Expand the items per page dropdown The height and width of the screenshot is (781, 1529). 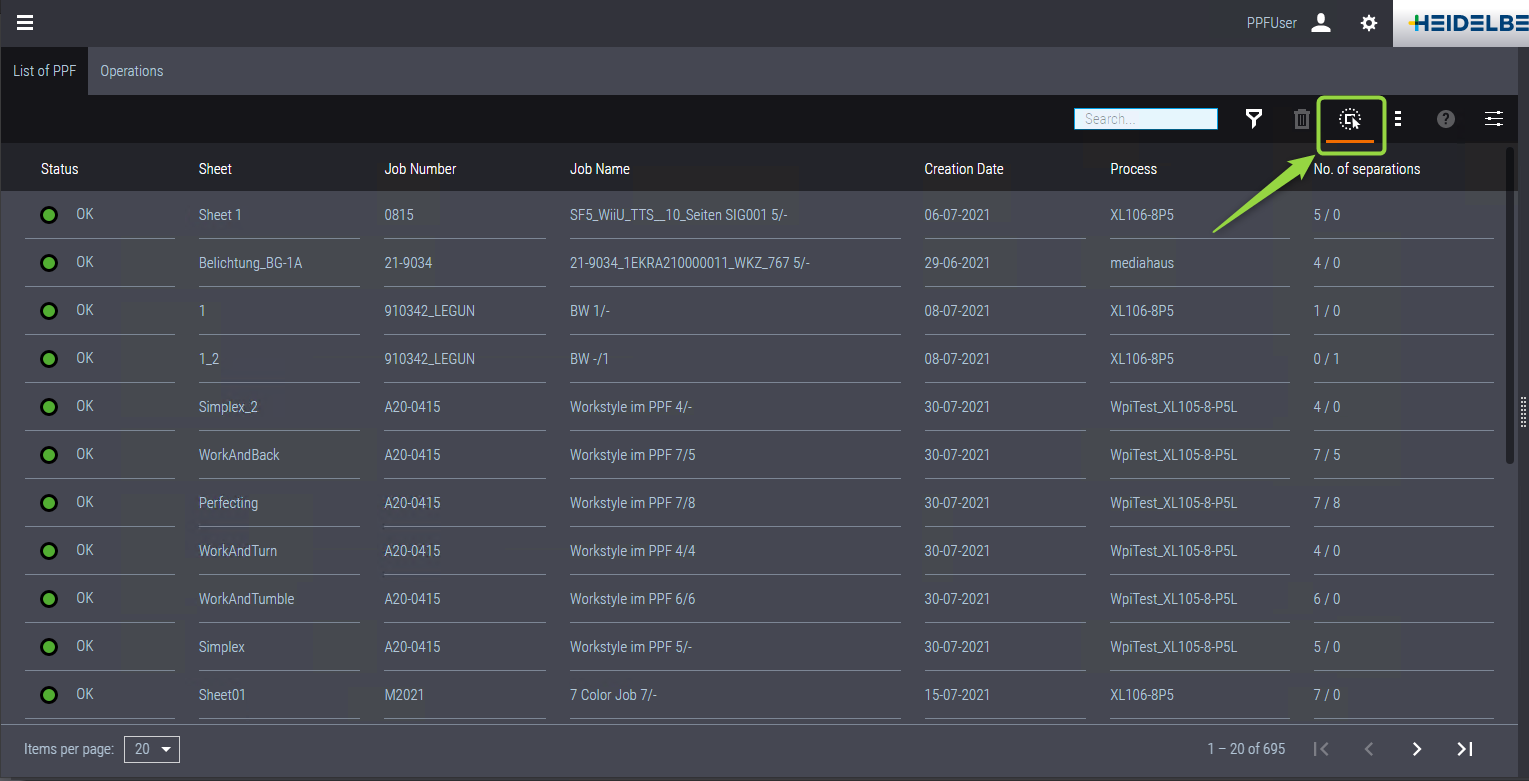tap(152, 749)
